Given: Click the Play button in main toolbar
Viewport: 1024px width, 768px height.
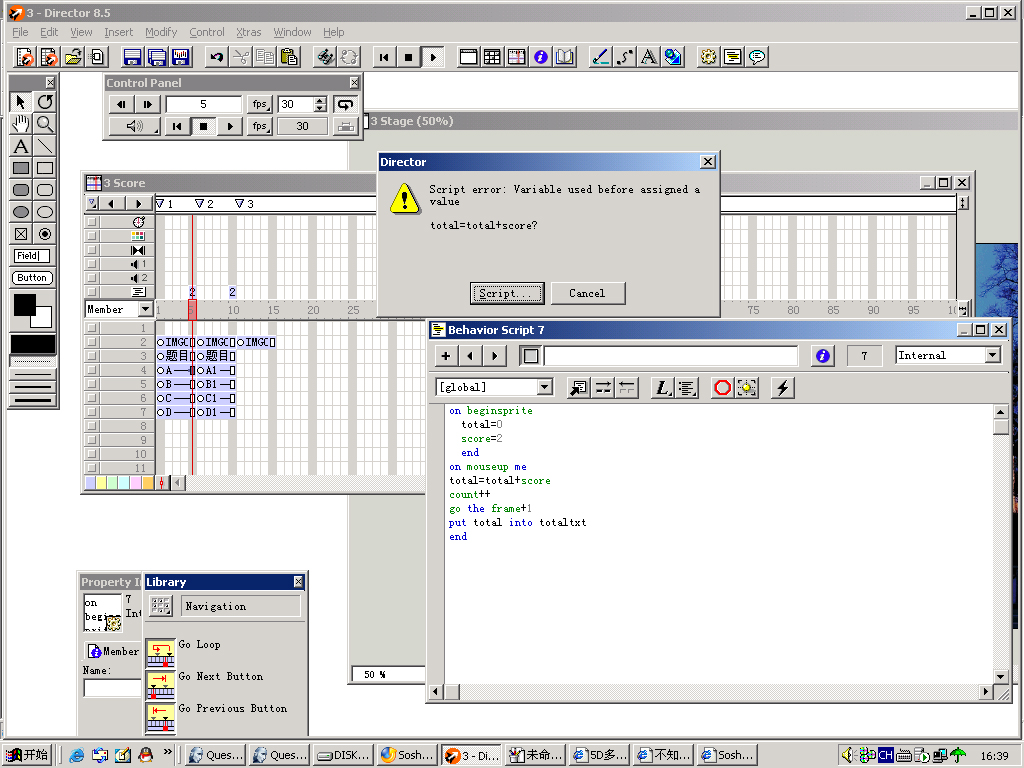Looking at the screenshot, I should [432, 57].
